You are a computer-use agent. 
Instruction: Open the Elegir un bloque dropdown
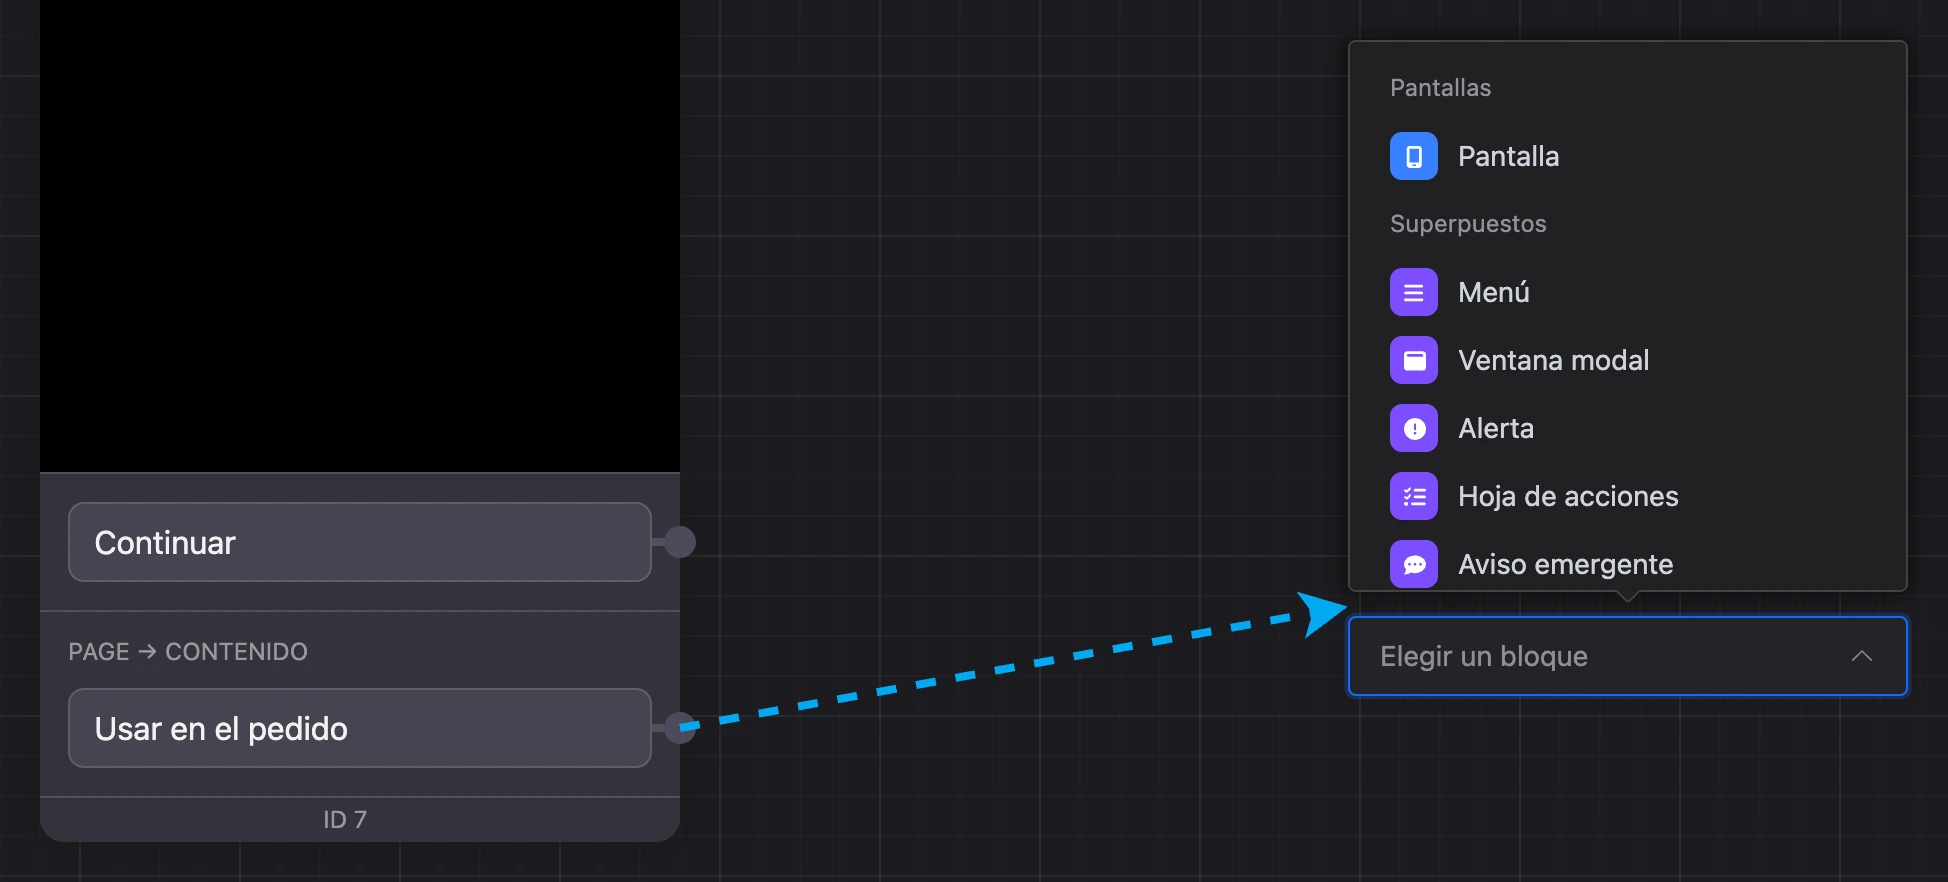[x=1627, y=656]
